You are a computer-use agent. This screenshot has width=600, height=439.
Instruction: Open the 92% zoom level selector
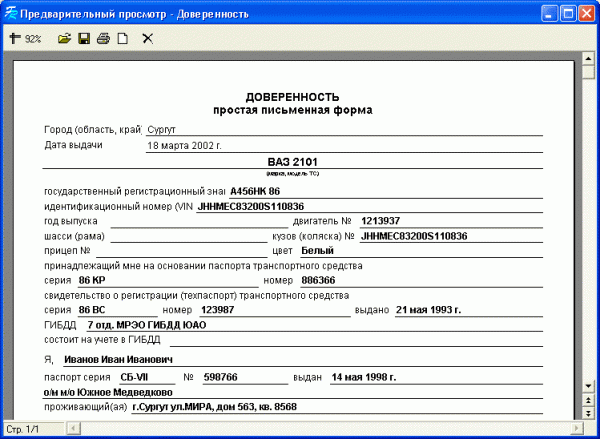click(x=33, y=39)
